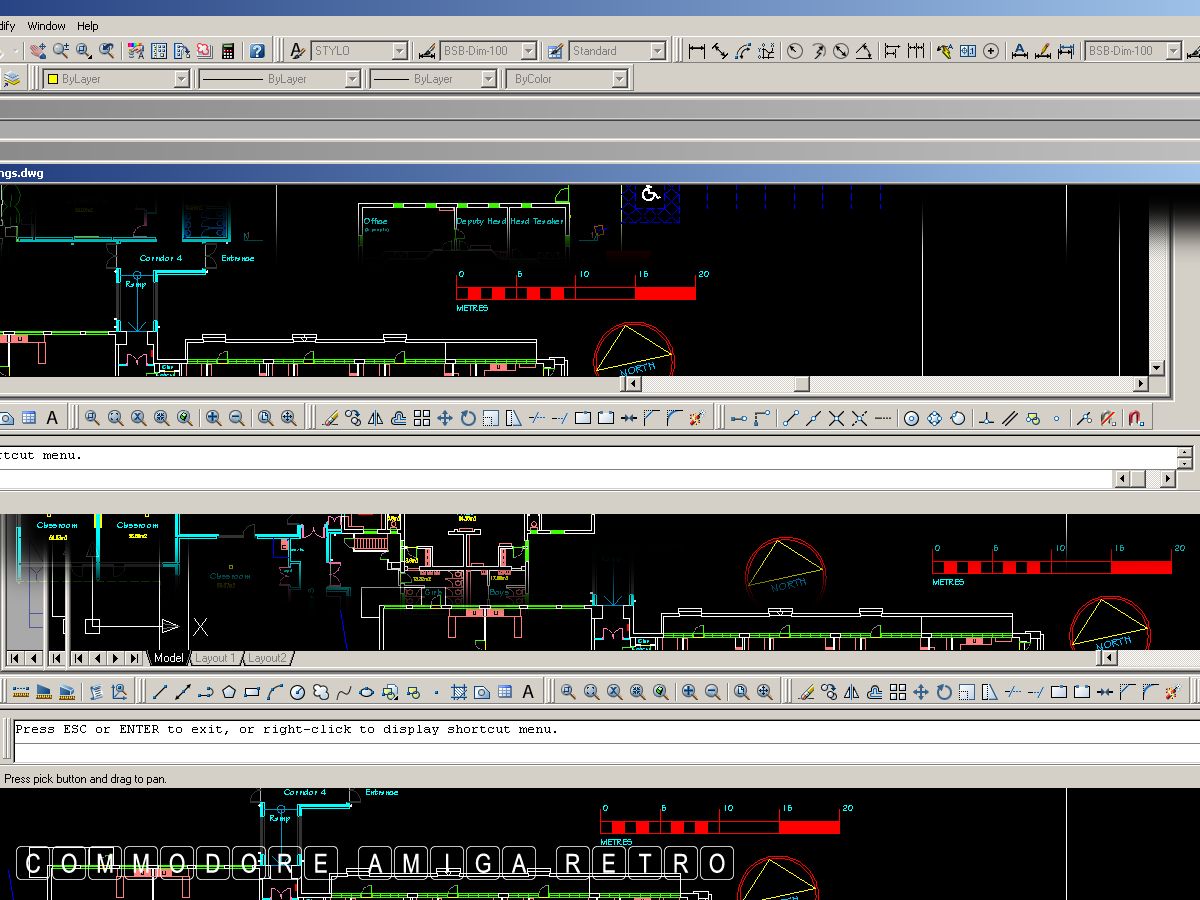Click the yellow ByLayer color swatch
Image resolution: width=1200 pixels, height=900 pixels.
coord(53,79)
